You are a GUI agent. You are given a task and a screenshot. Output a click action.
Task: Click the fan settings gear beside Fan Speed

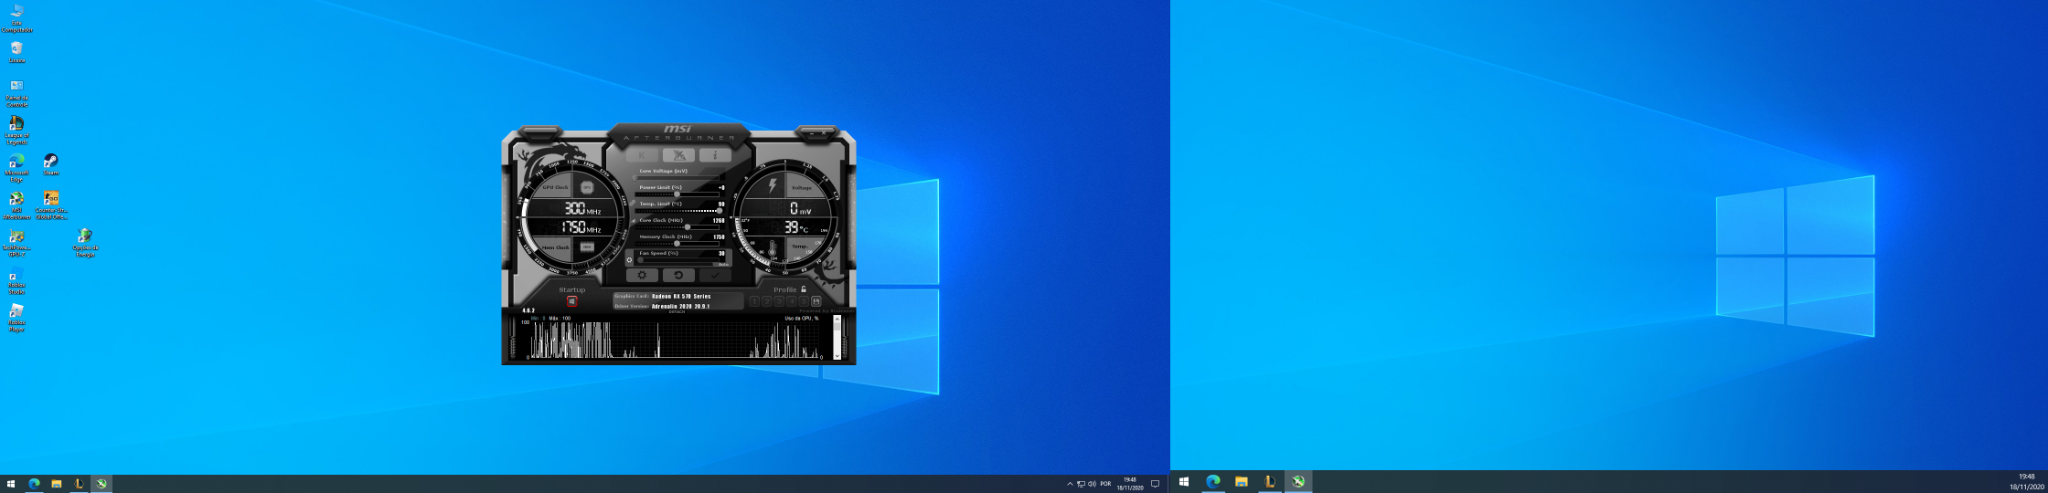click(x=629, y=260)
